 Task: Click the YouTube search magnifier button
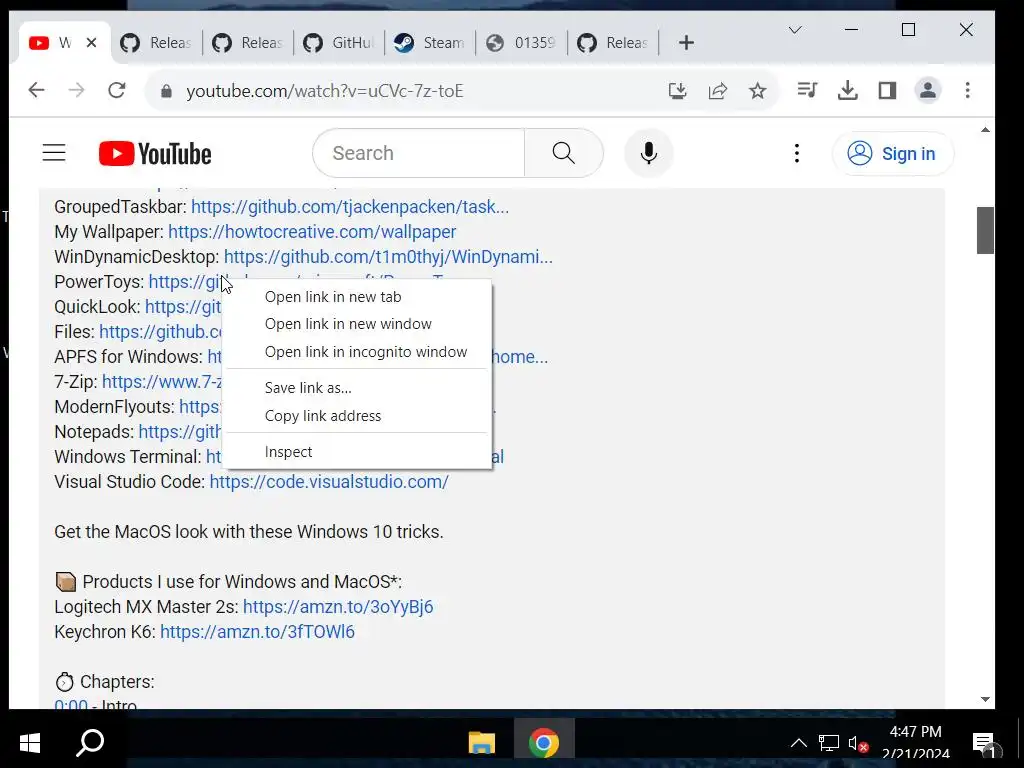point(564,153)
